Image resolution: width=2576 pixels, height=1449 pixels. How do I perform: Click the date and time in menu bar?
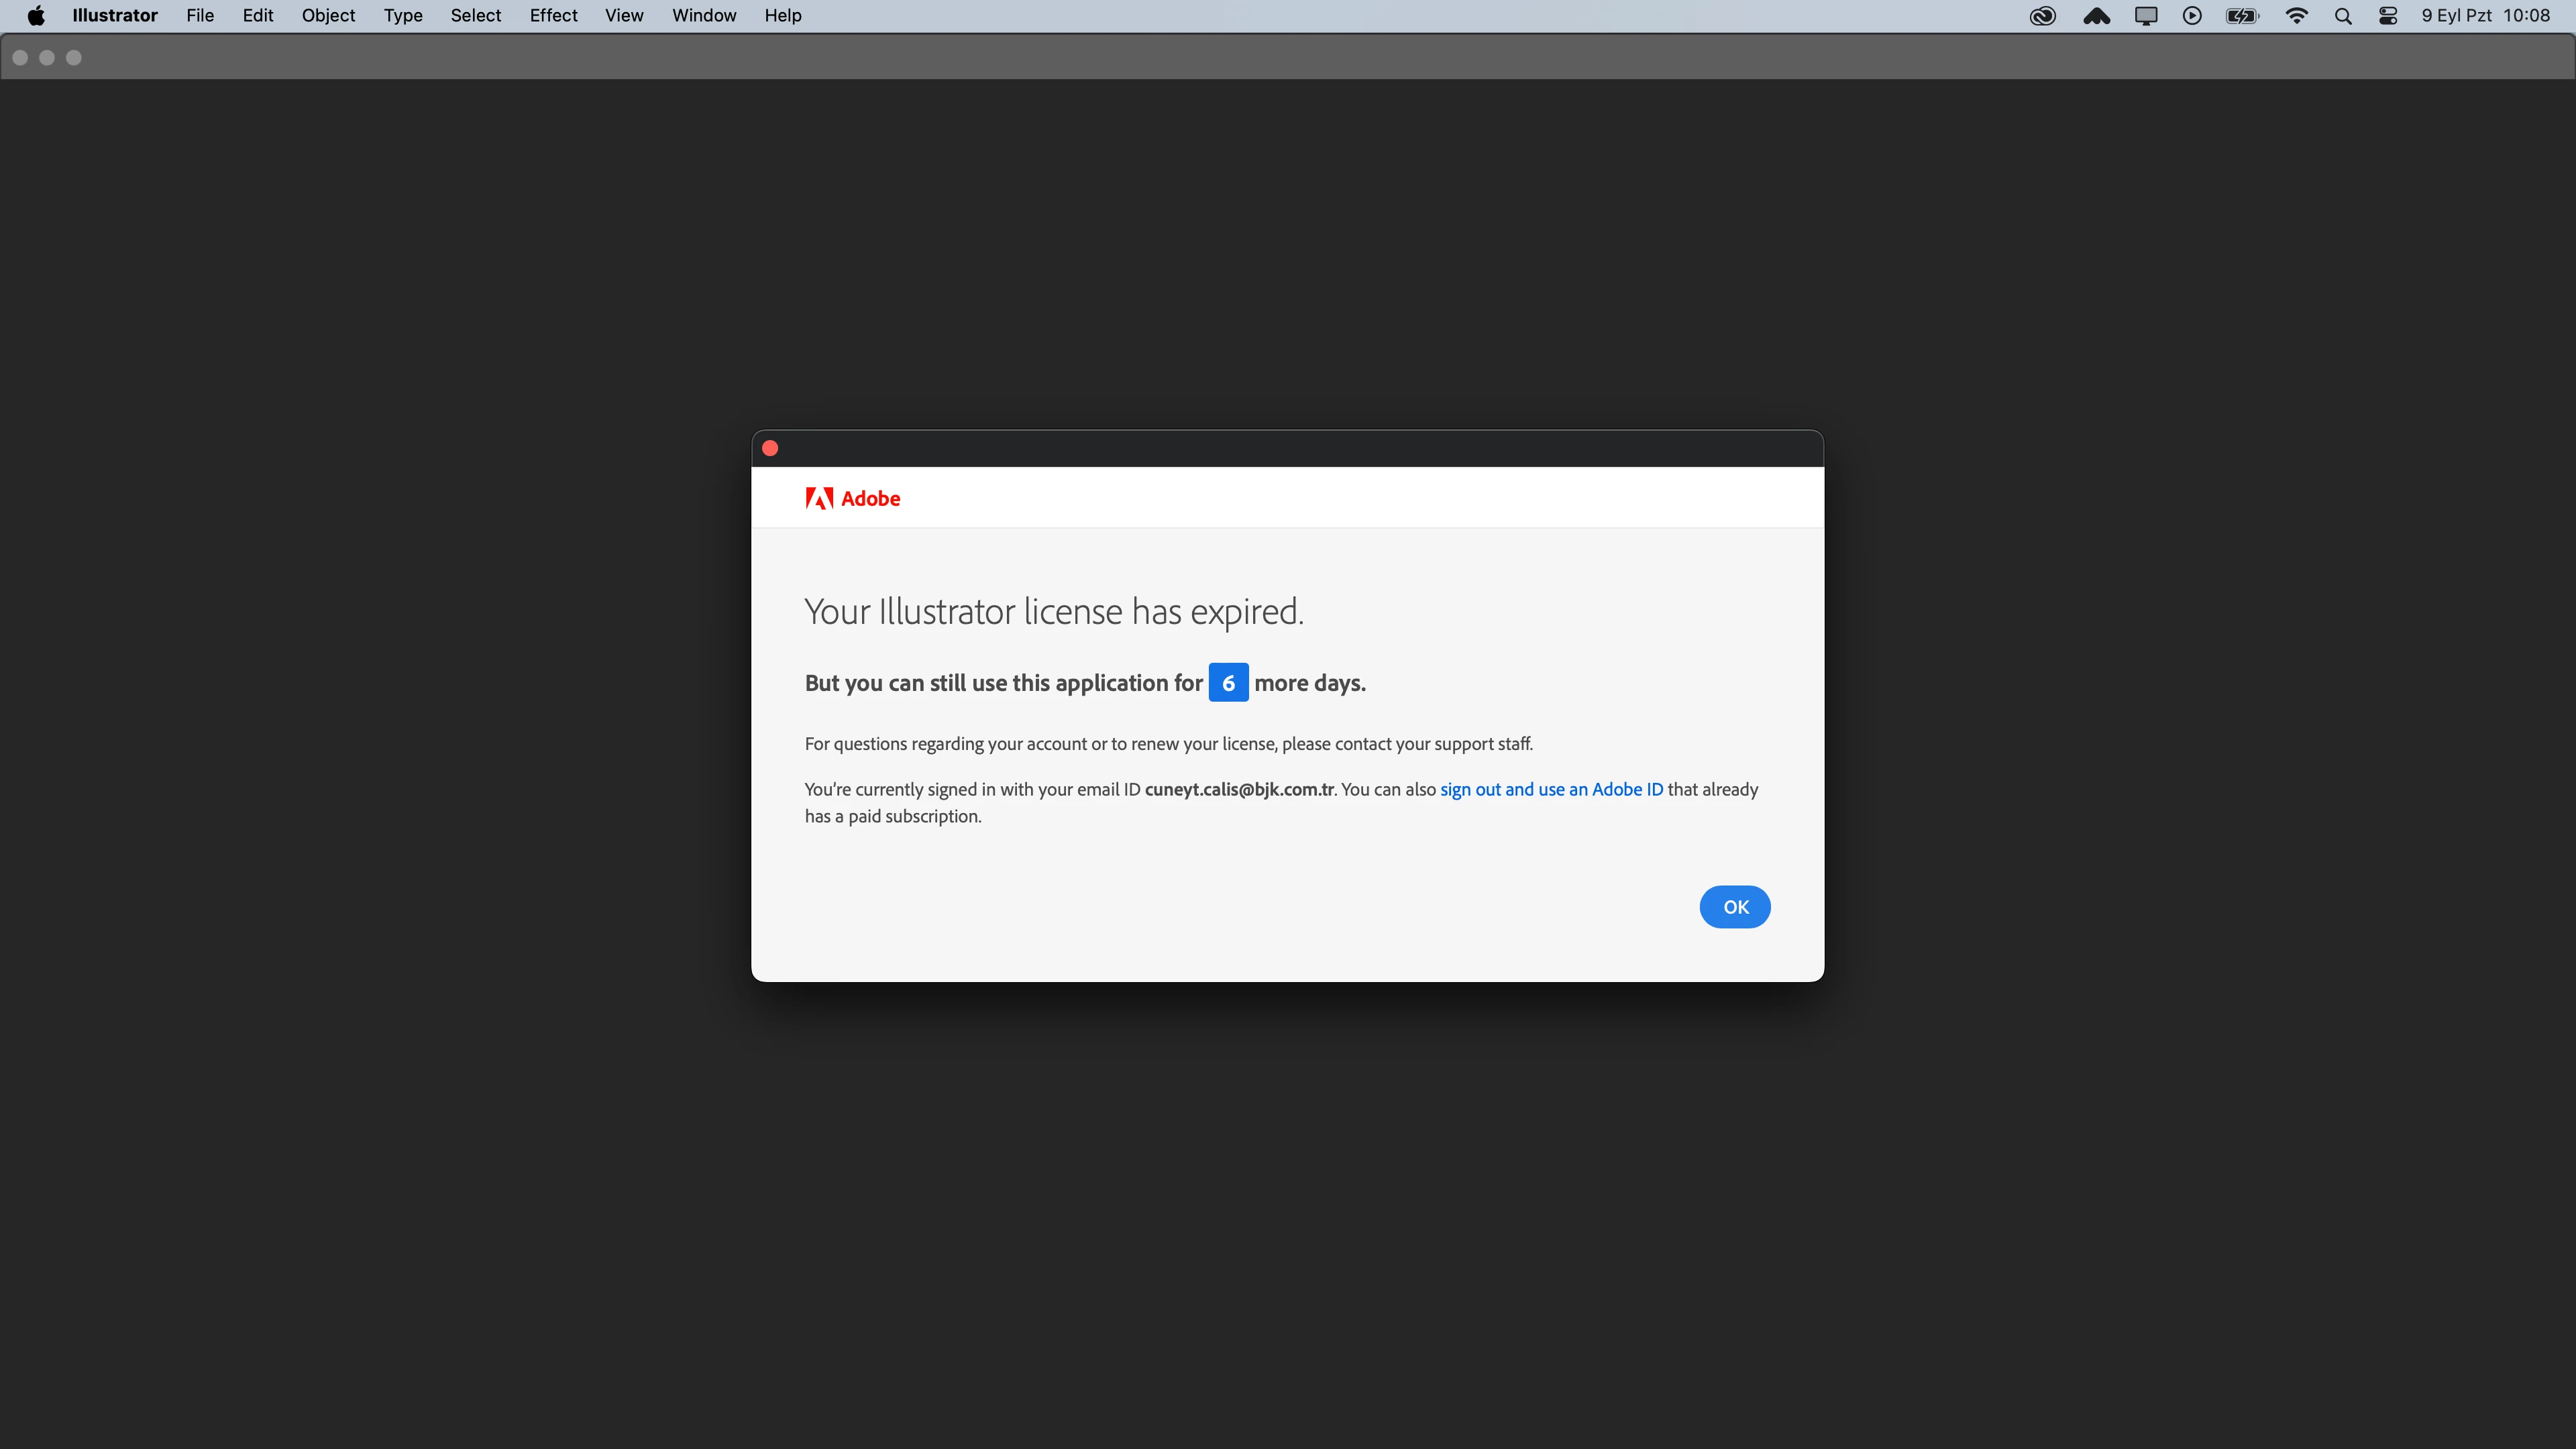2485,16
